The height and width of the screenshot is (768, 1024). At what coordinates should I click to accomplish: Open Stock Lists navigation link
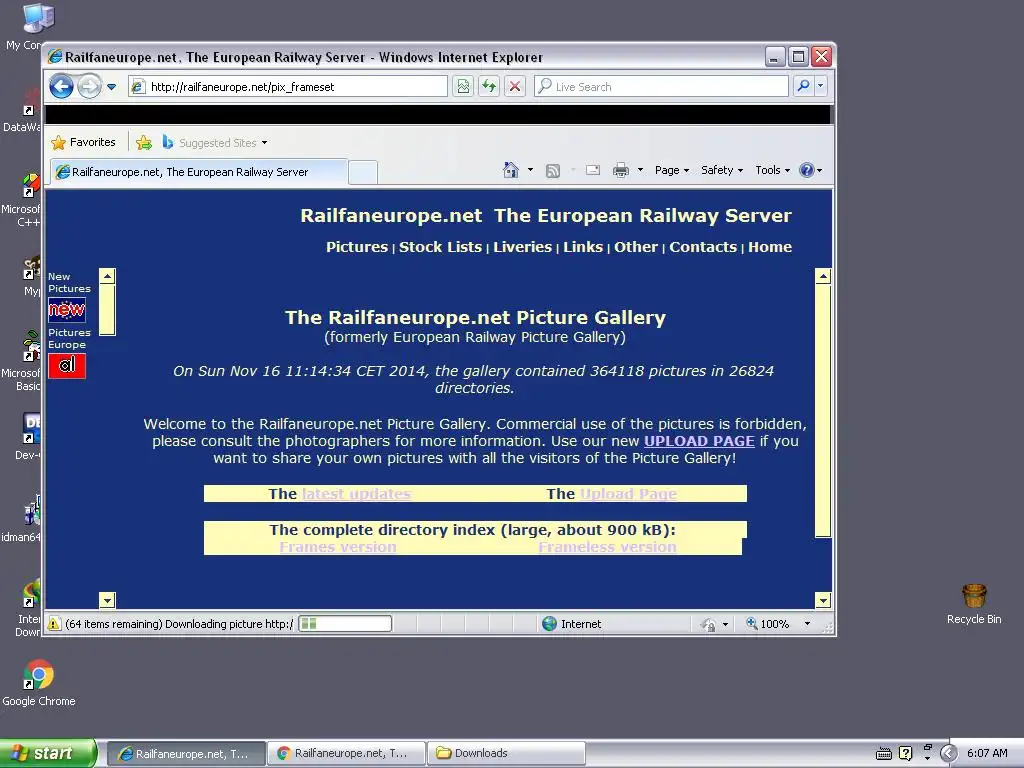440,247
